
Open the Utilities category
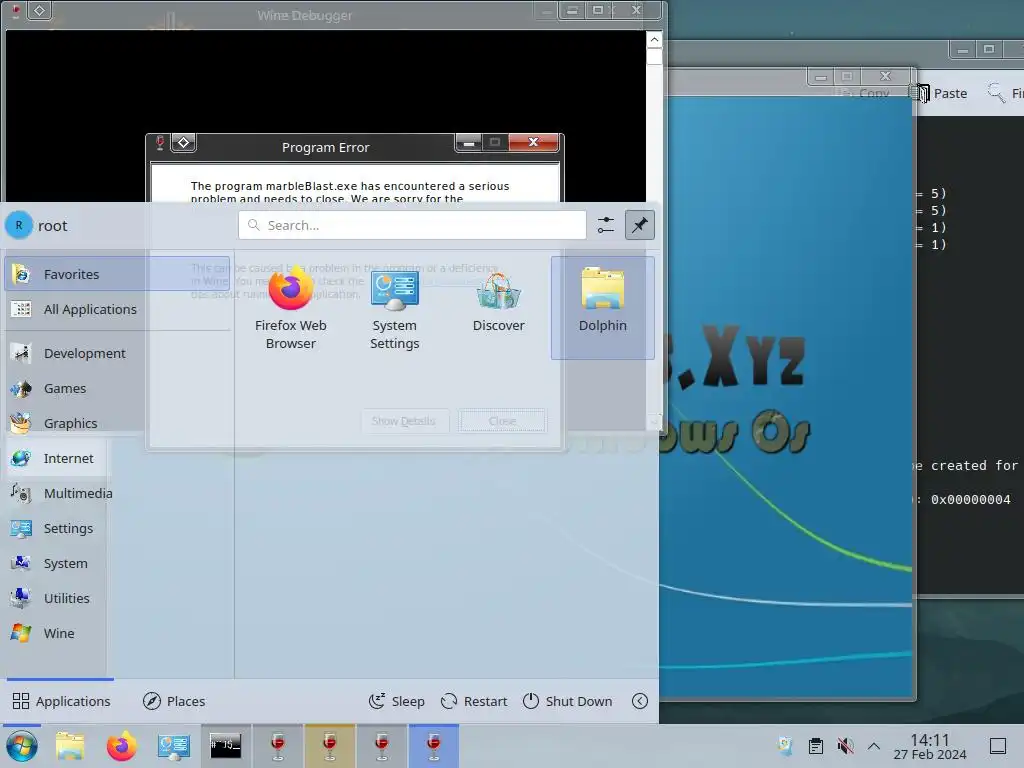click(118, 598)
